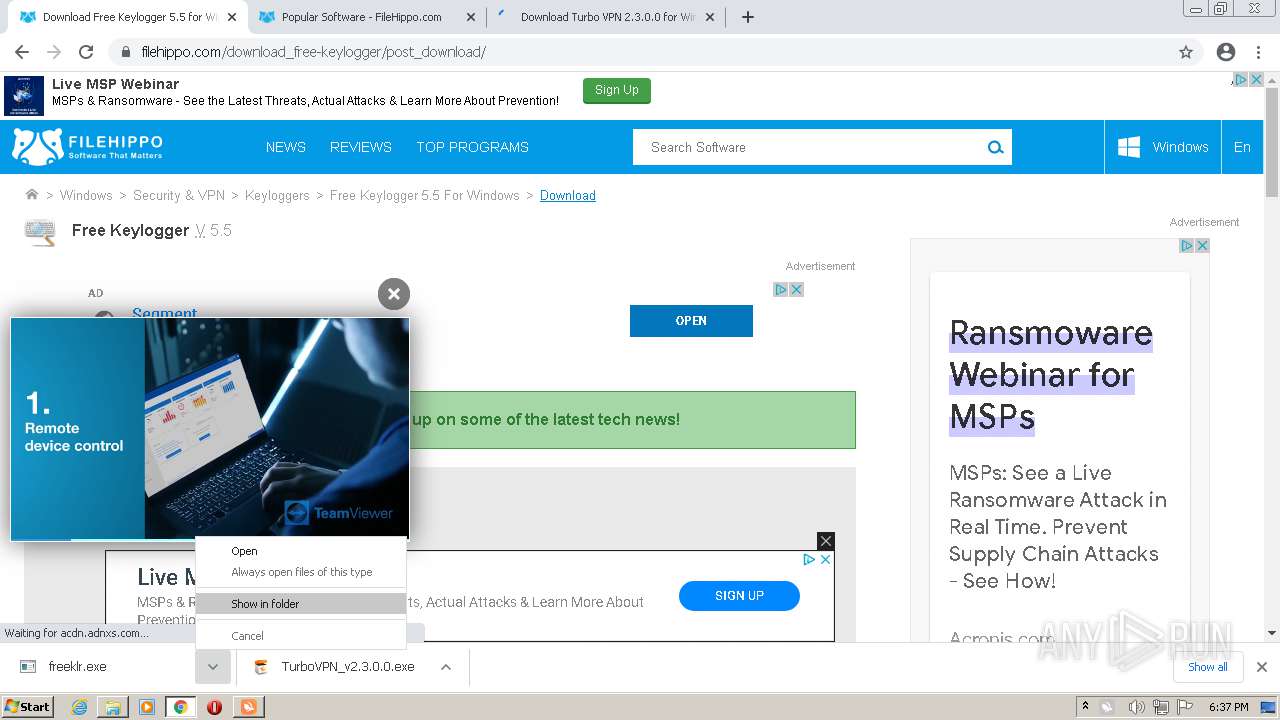The width and height of the screenshot is (1280, 720).
Task: Open TurboVPN_v2.3.0.0.exe downloaded file
Action: (347, 667)
